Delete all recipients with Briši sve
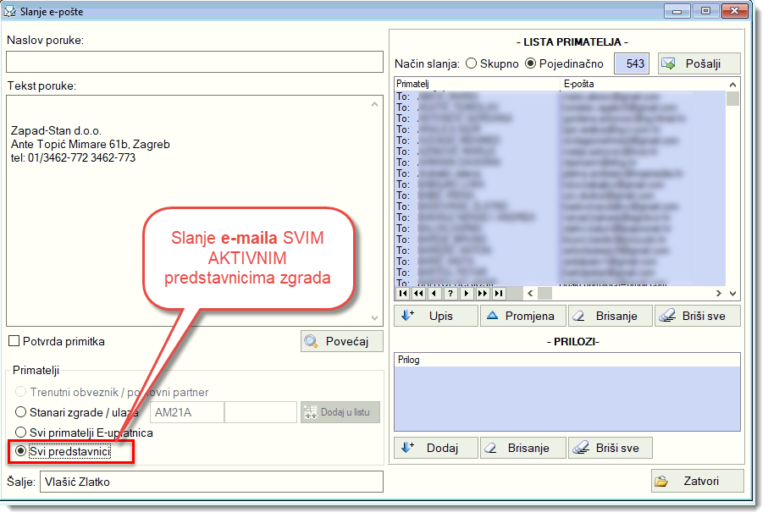Image resolution: width=768 pixels, height=518 pixels. coord(698,316)
